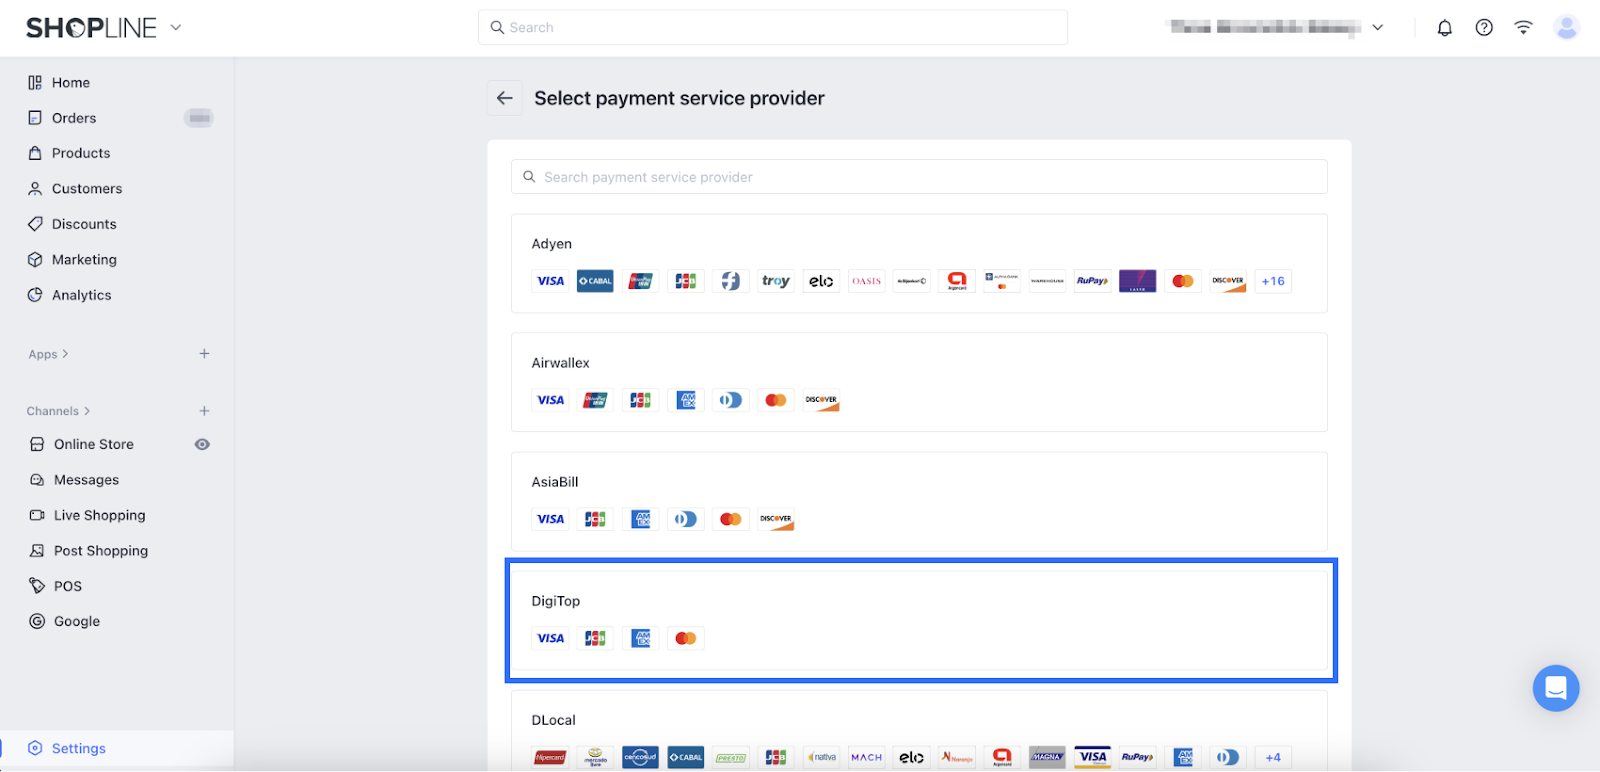
Task: Click the Messages chat icon
Action: 37,480
